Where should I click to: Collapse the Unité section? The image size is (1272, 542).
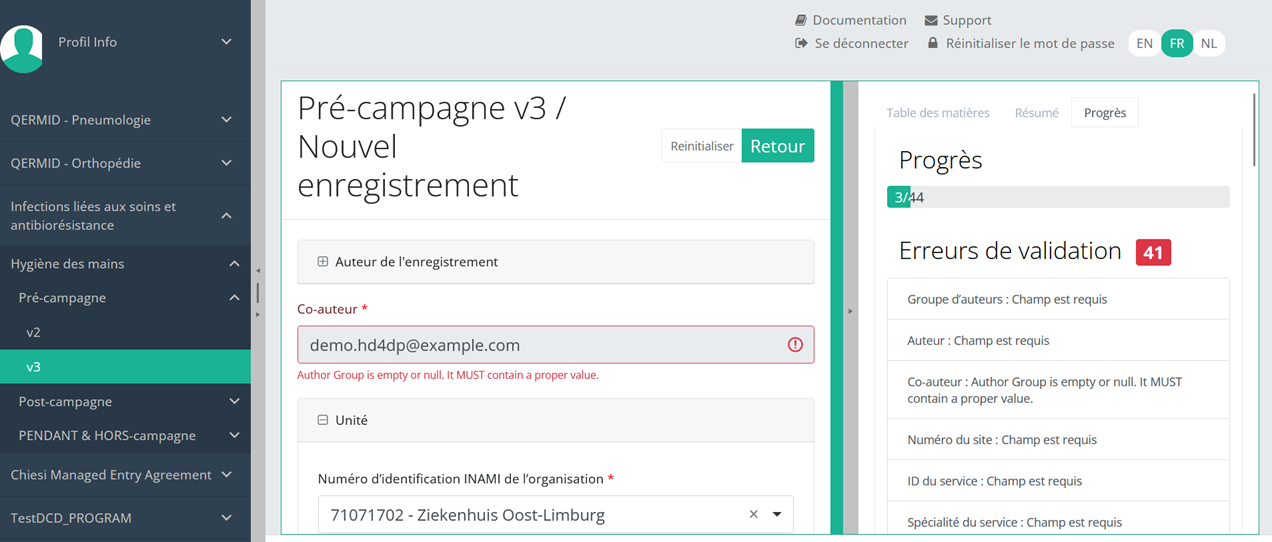[x=323, y=420]
